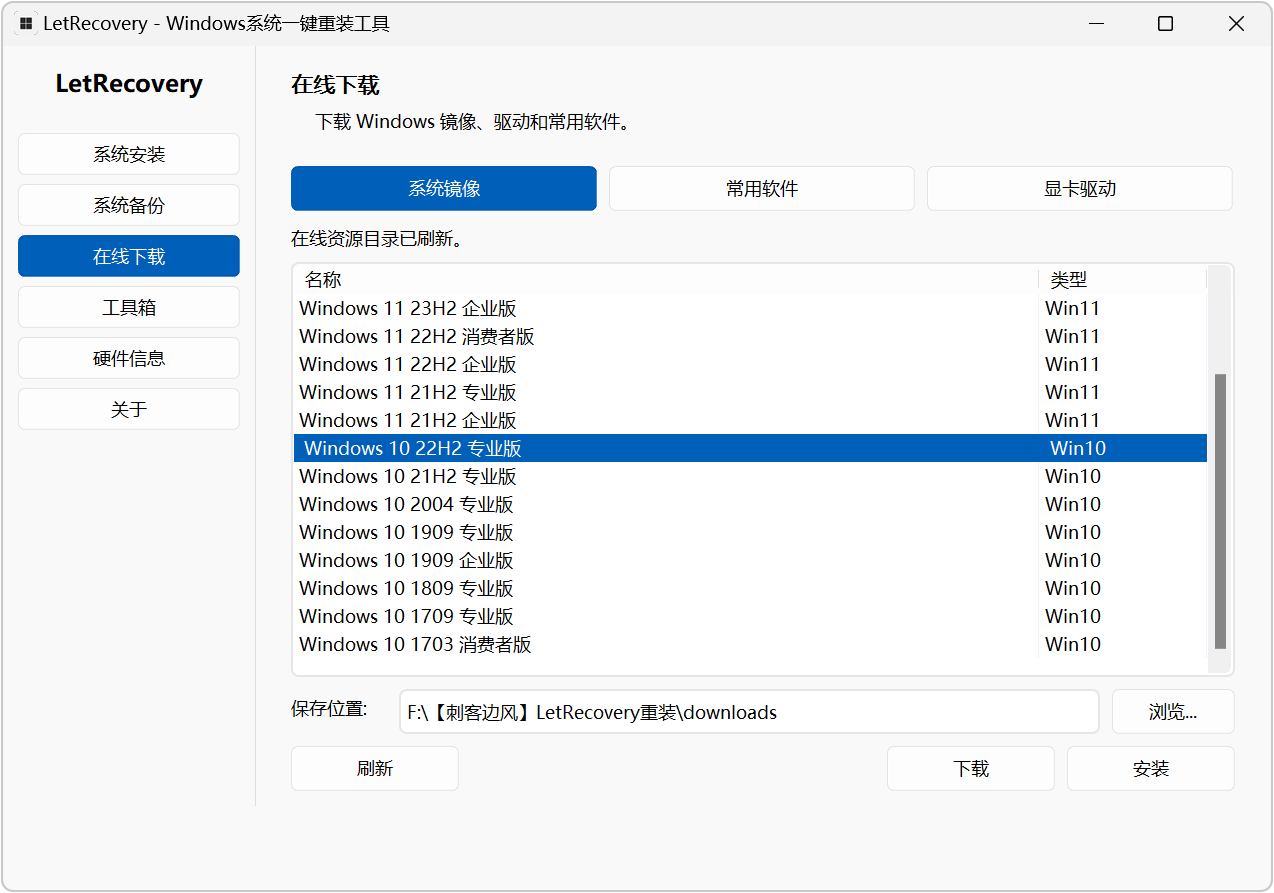Click the LetRecovery app icon in title bar
Screen dimensions: 1274x893
pyautogui.click(x=26, y=23)
